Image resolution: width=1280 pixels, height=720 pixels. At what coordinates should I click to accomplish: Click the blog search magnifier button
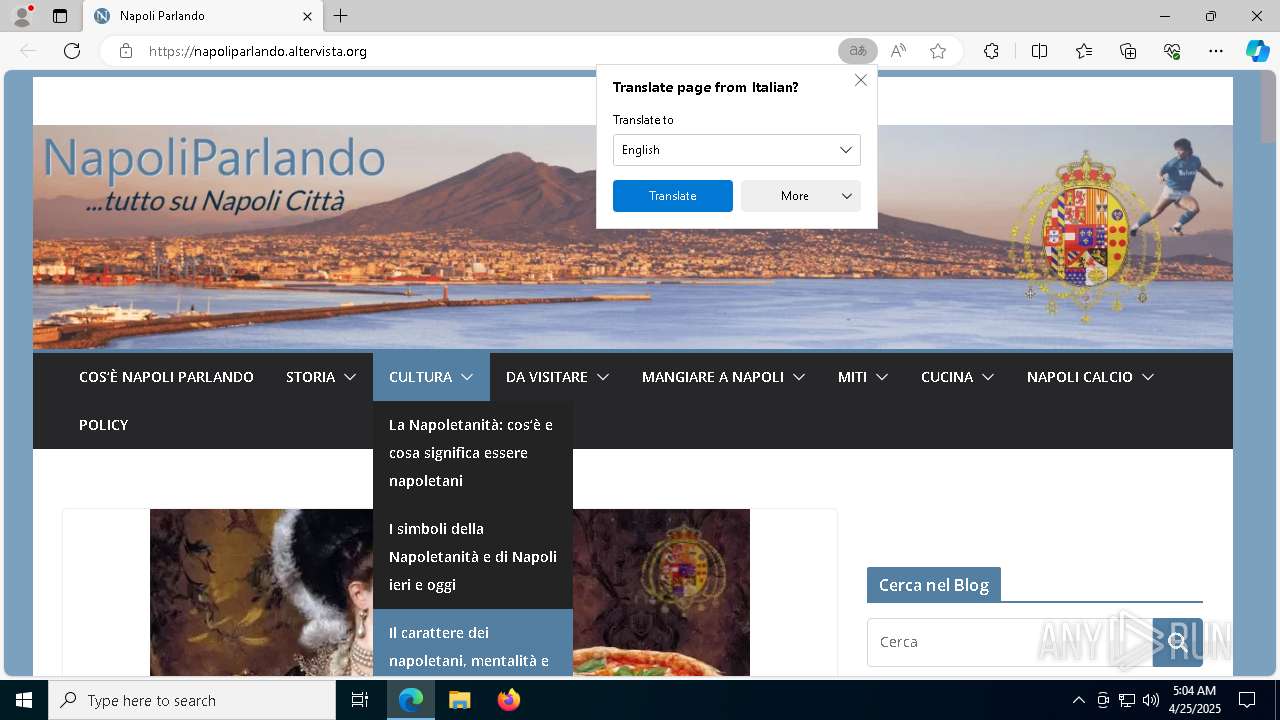[x=1177, y=642]
